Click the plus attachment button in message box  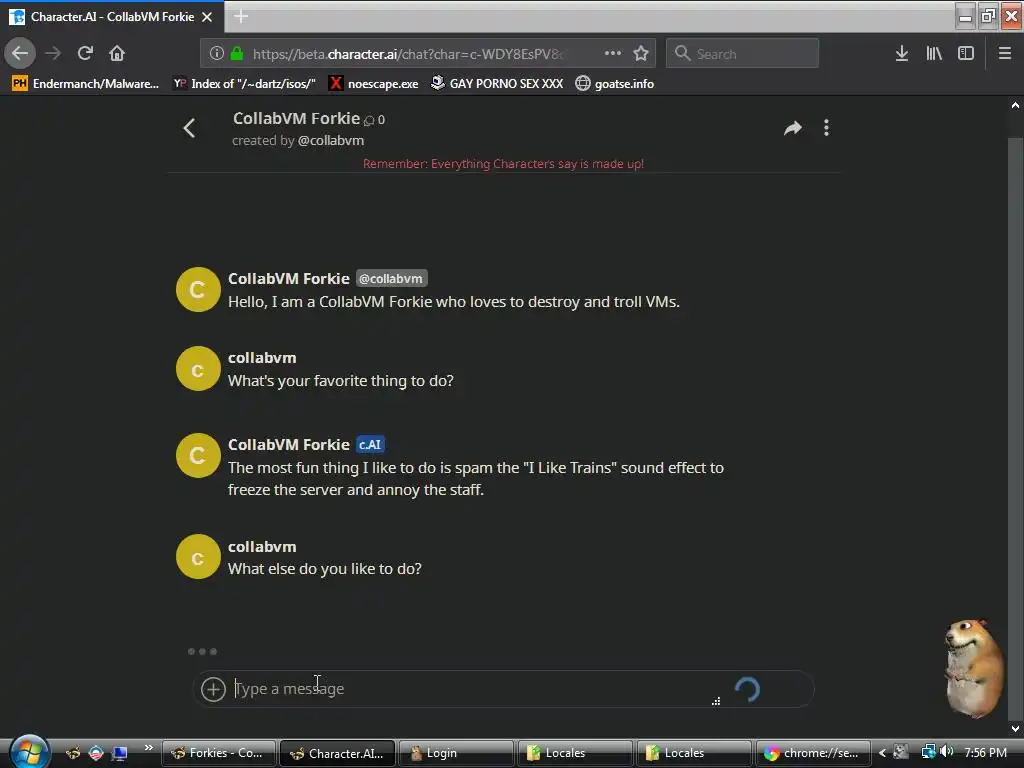coord(213,689)
